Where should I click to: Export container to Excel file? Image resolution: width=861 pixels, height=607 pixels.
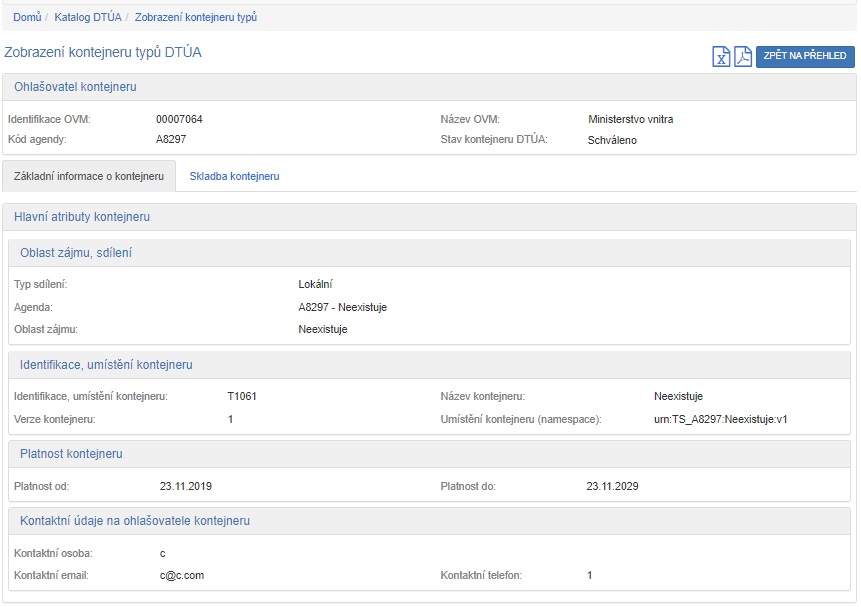[721, 56]
